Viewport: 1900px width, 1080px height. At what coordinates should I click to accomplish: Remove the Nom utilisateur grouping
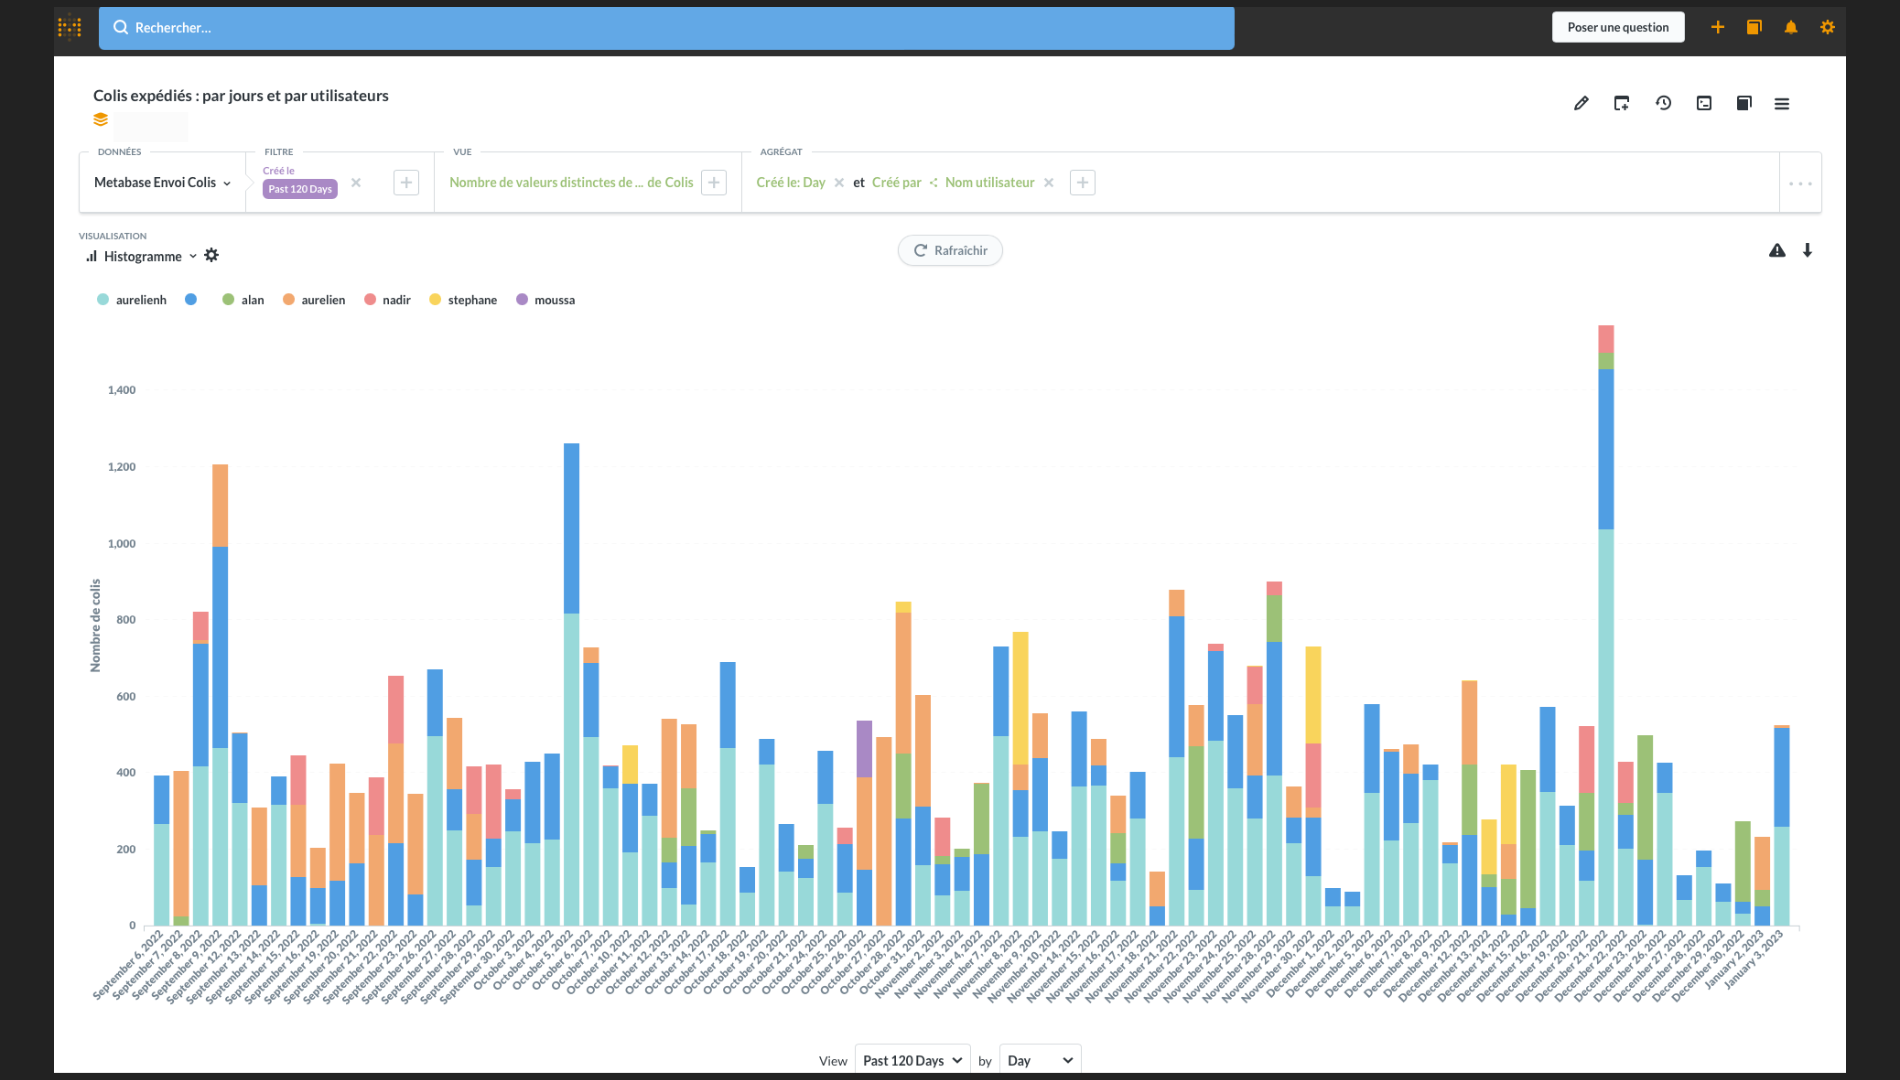click(x=1049, y=182)
